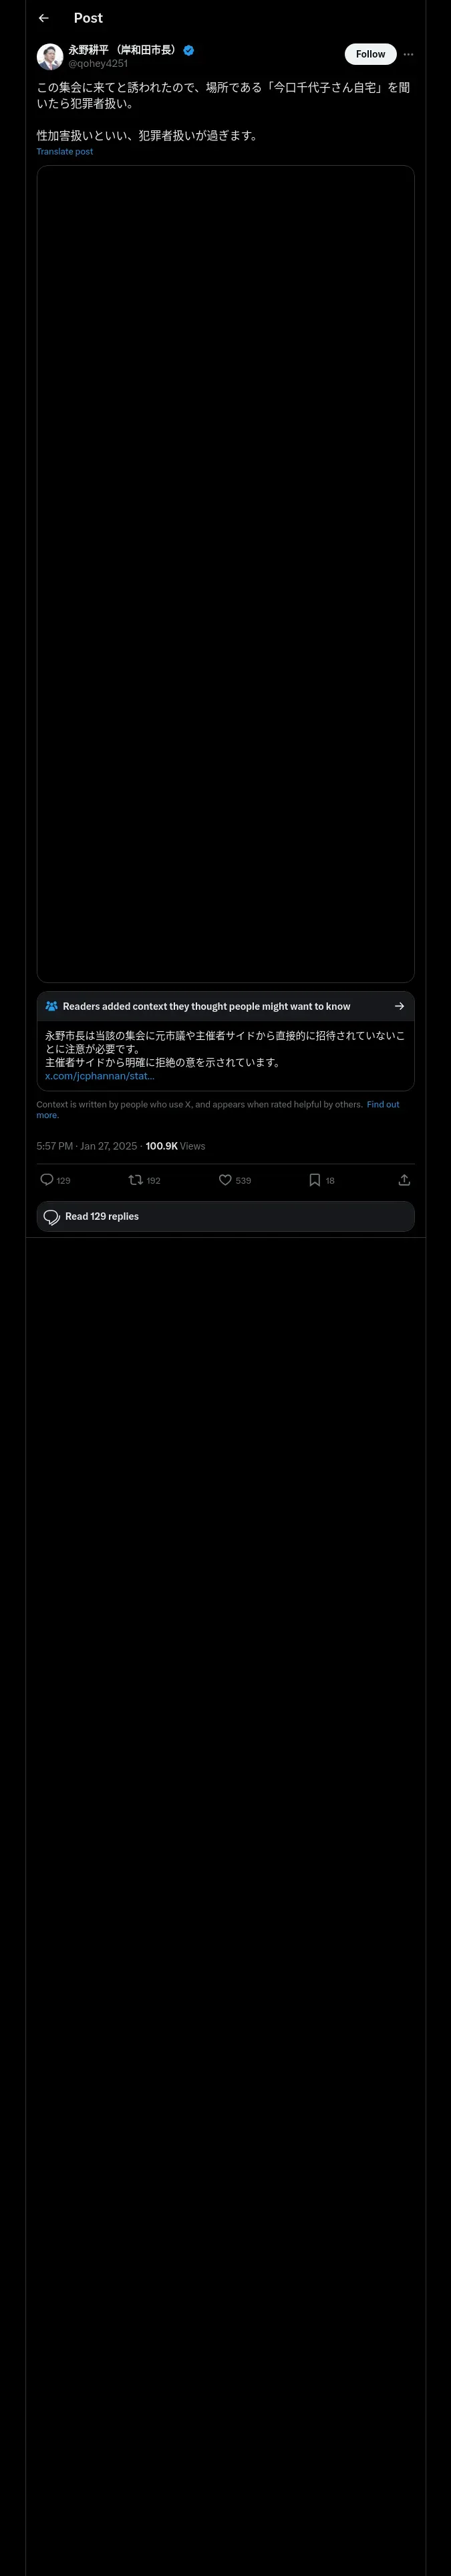Open the large embedded media area
The height and width of the screenshot is (2576, 451).
pyautogui.click(x=225, y=574)
